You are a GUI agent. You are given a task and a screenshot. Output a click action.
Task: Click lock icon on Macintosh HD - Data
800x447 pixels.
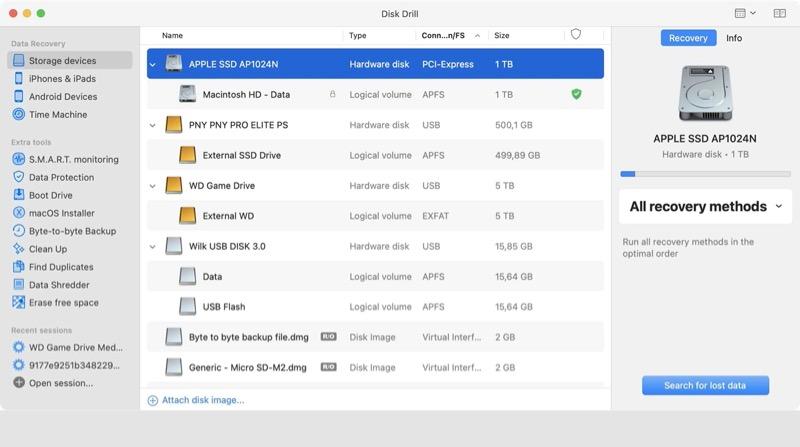[333, 94]
